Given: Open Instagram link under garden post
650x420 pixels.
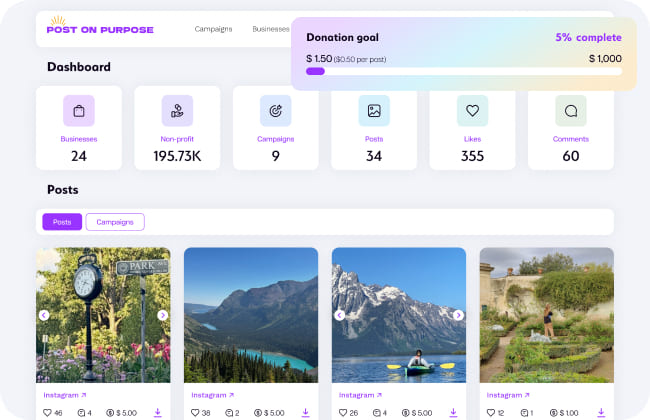Looking at the screenshot, I should (x=505, y=395).
